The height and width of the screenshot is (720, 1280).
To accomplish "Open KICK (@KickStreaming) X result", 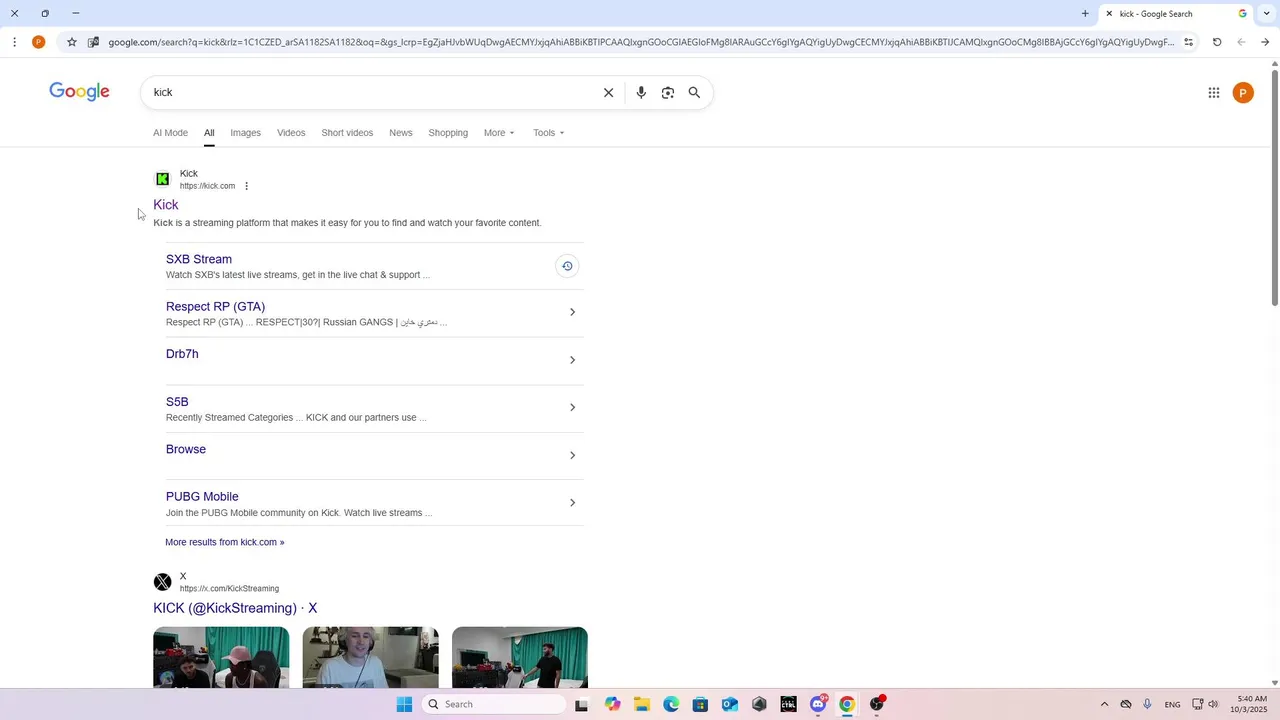I will pos(235,608).
